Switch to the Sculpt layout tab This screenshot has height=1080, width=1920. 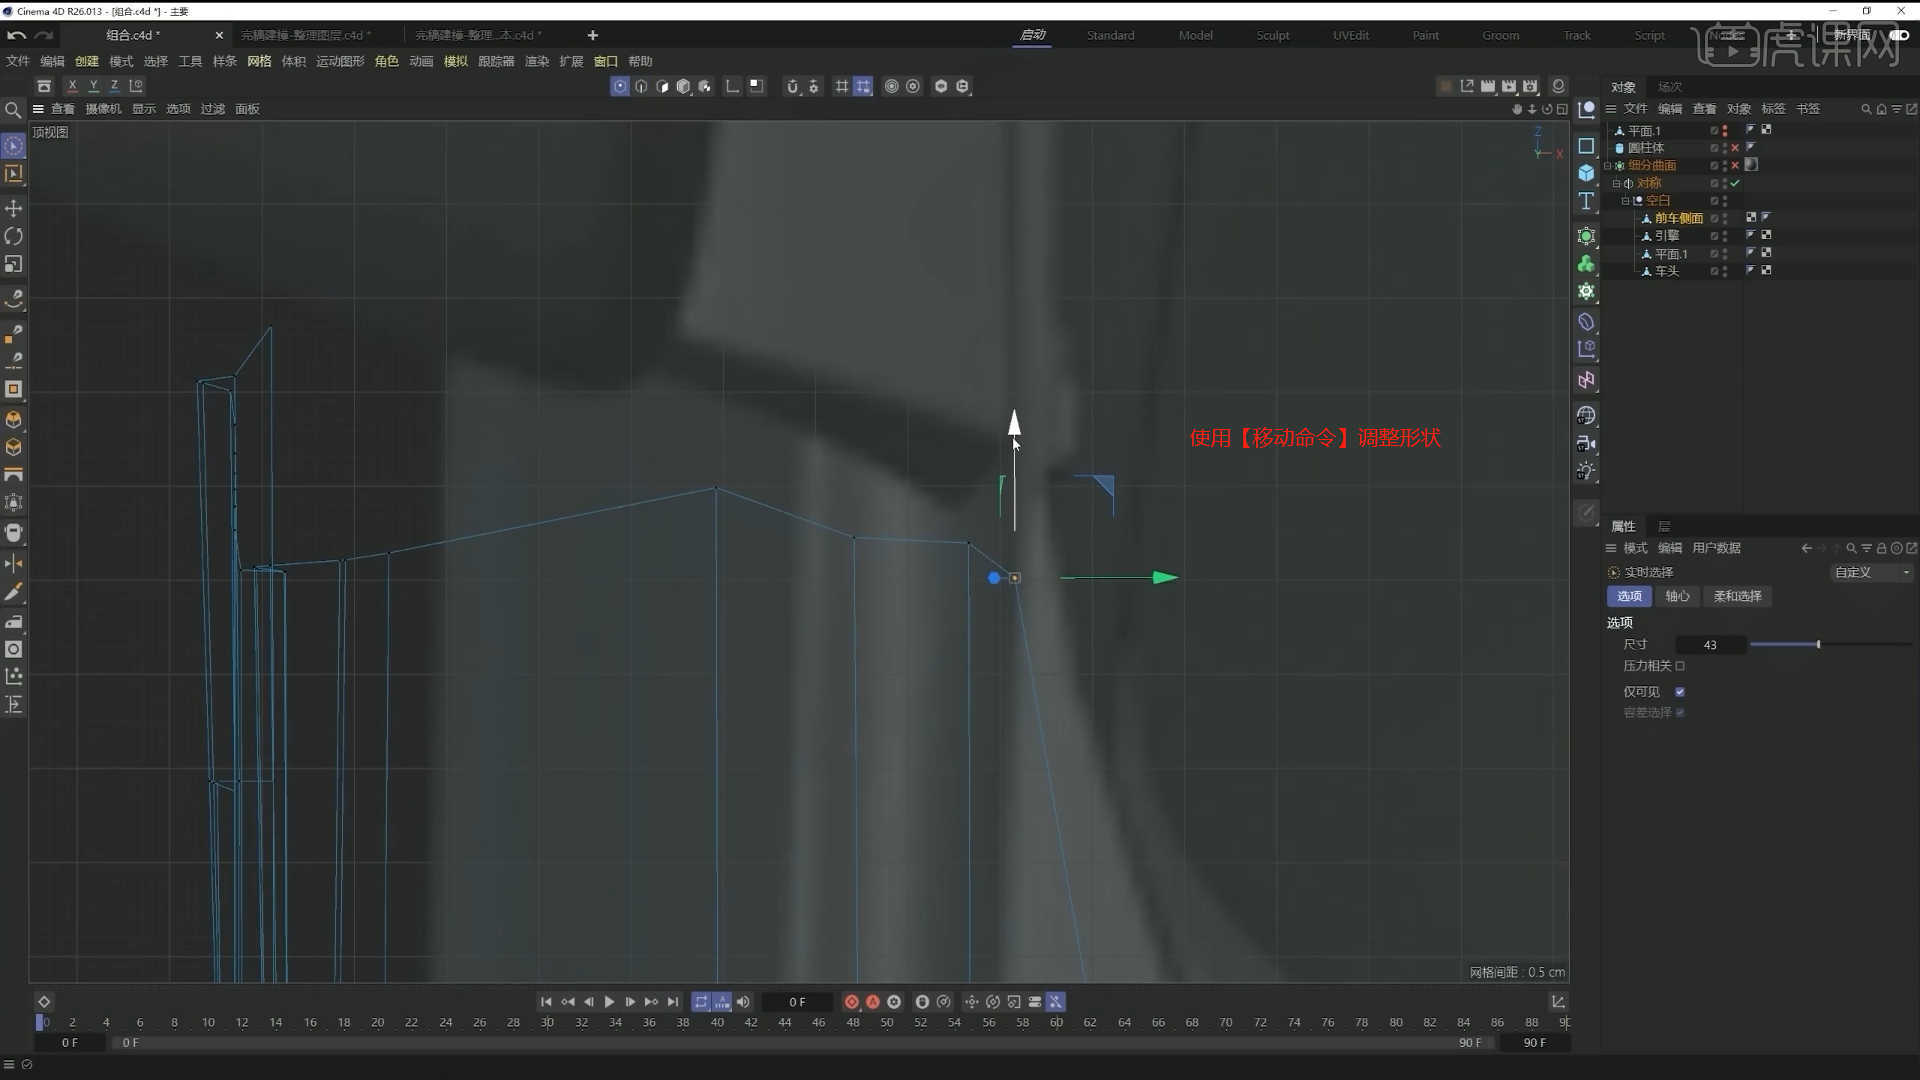point(1273,35)
